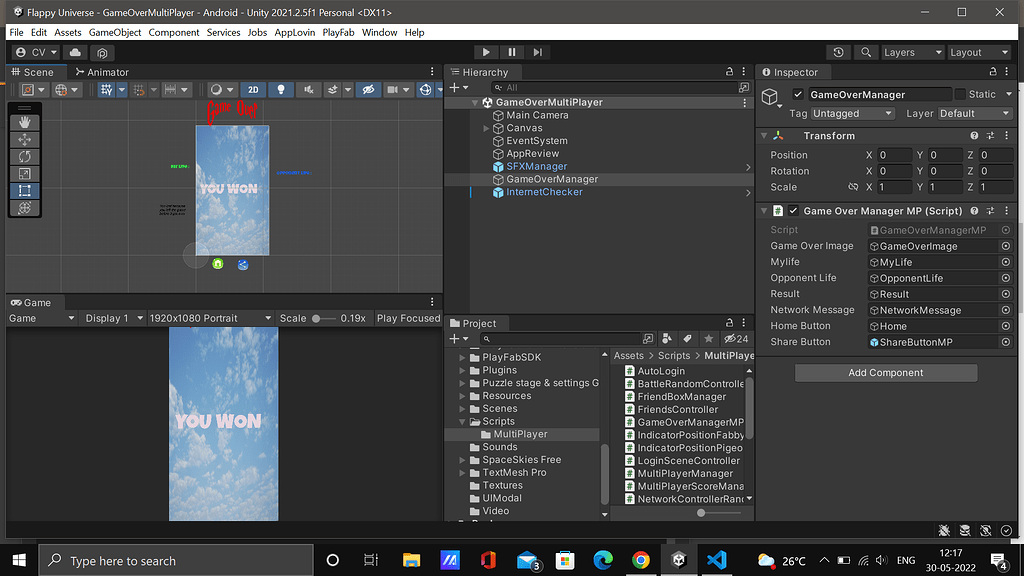This screenshot has height=576, width=1024.
Task: Click the Pause button in top toolbar
Action: 512,52
